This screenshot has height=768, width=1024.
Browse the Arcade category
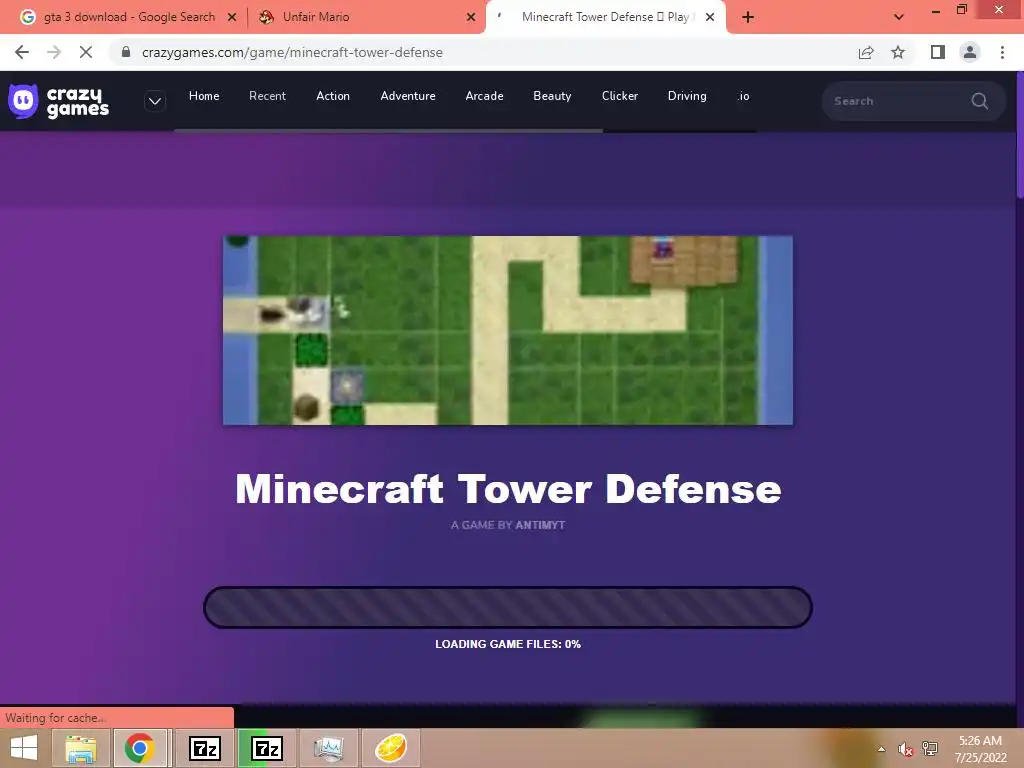tap(485, 96)
